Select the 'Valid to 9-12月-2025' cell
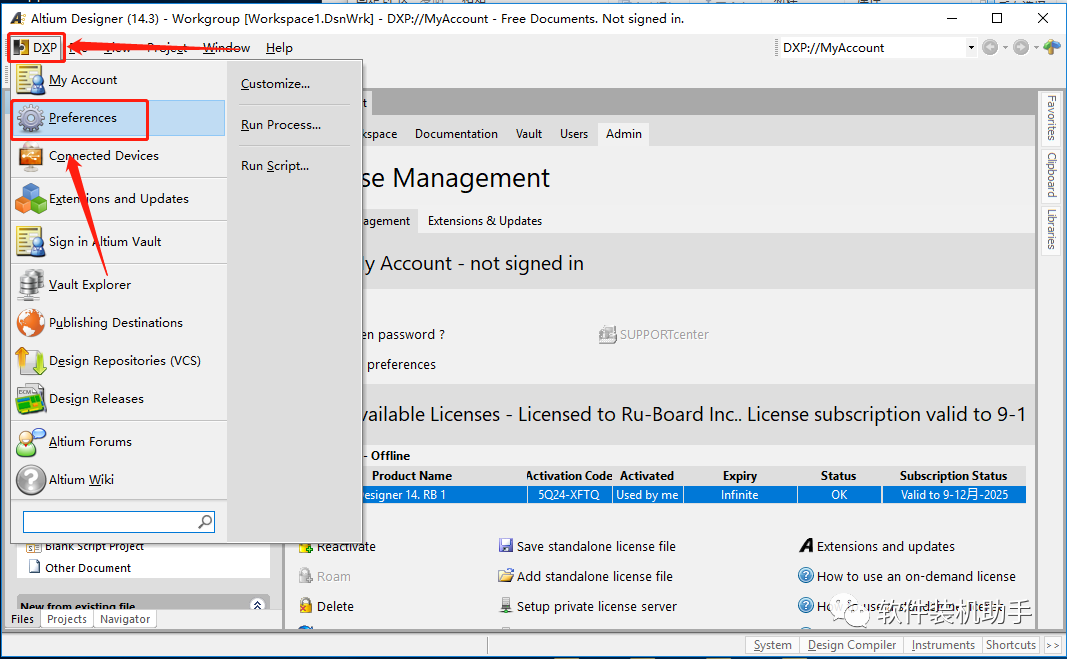This screenshot has width=1067, height=659. [x=954, y=495]
